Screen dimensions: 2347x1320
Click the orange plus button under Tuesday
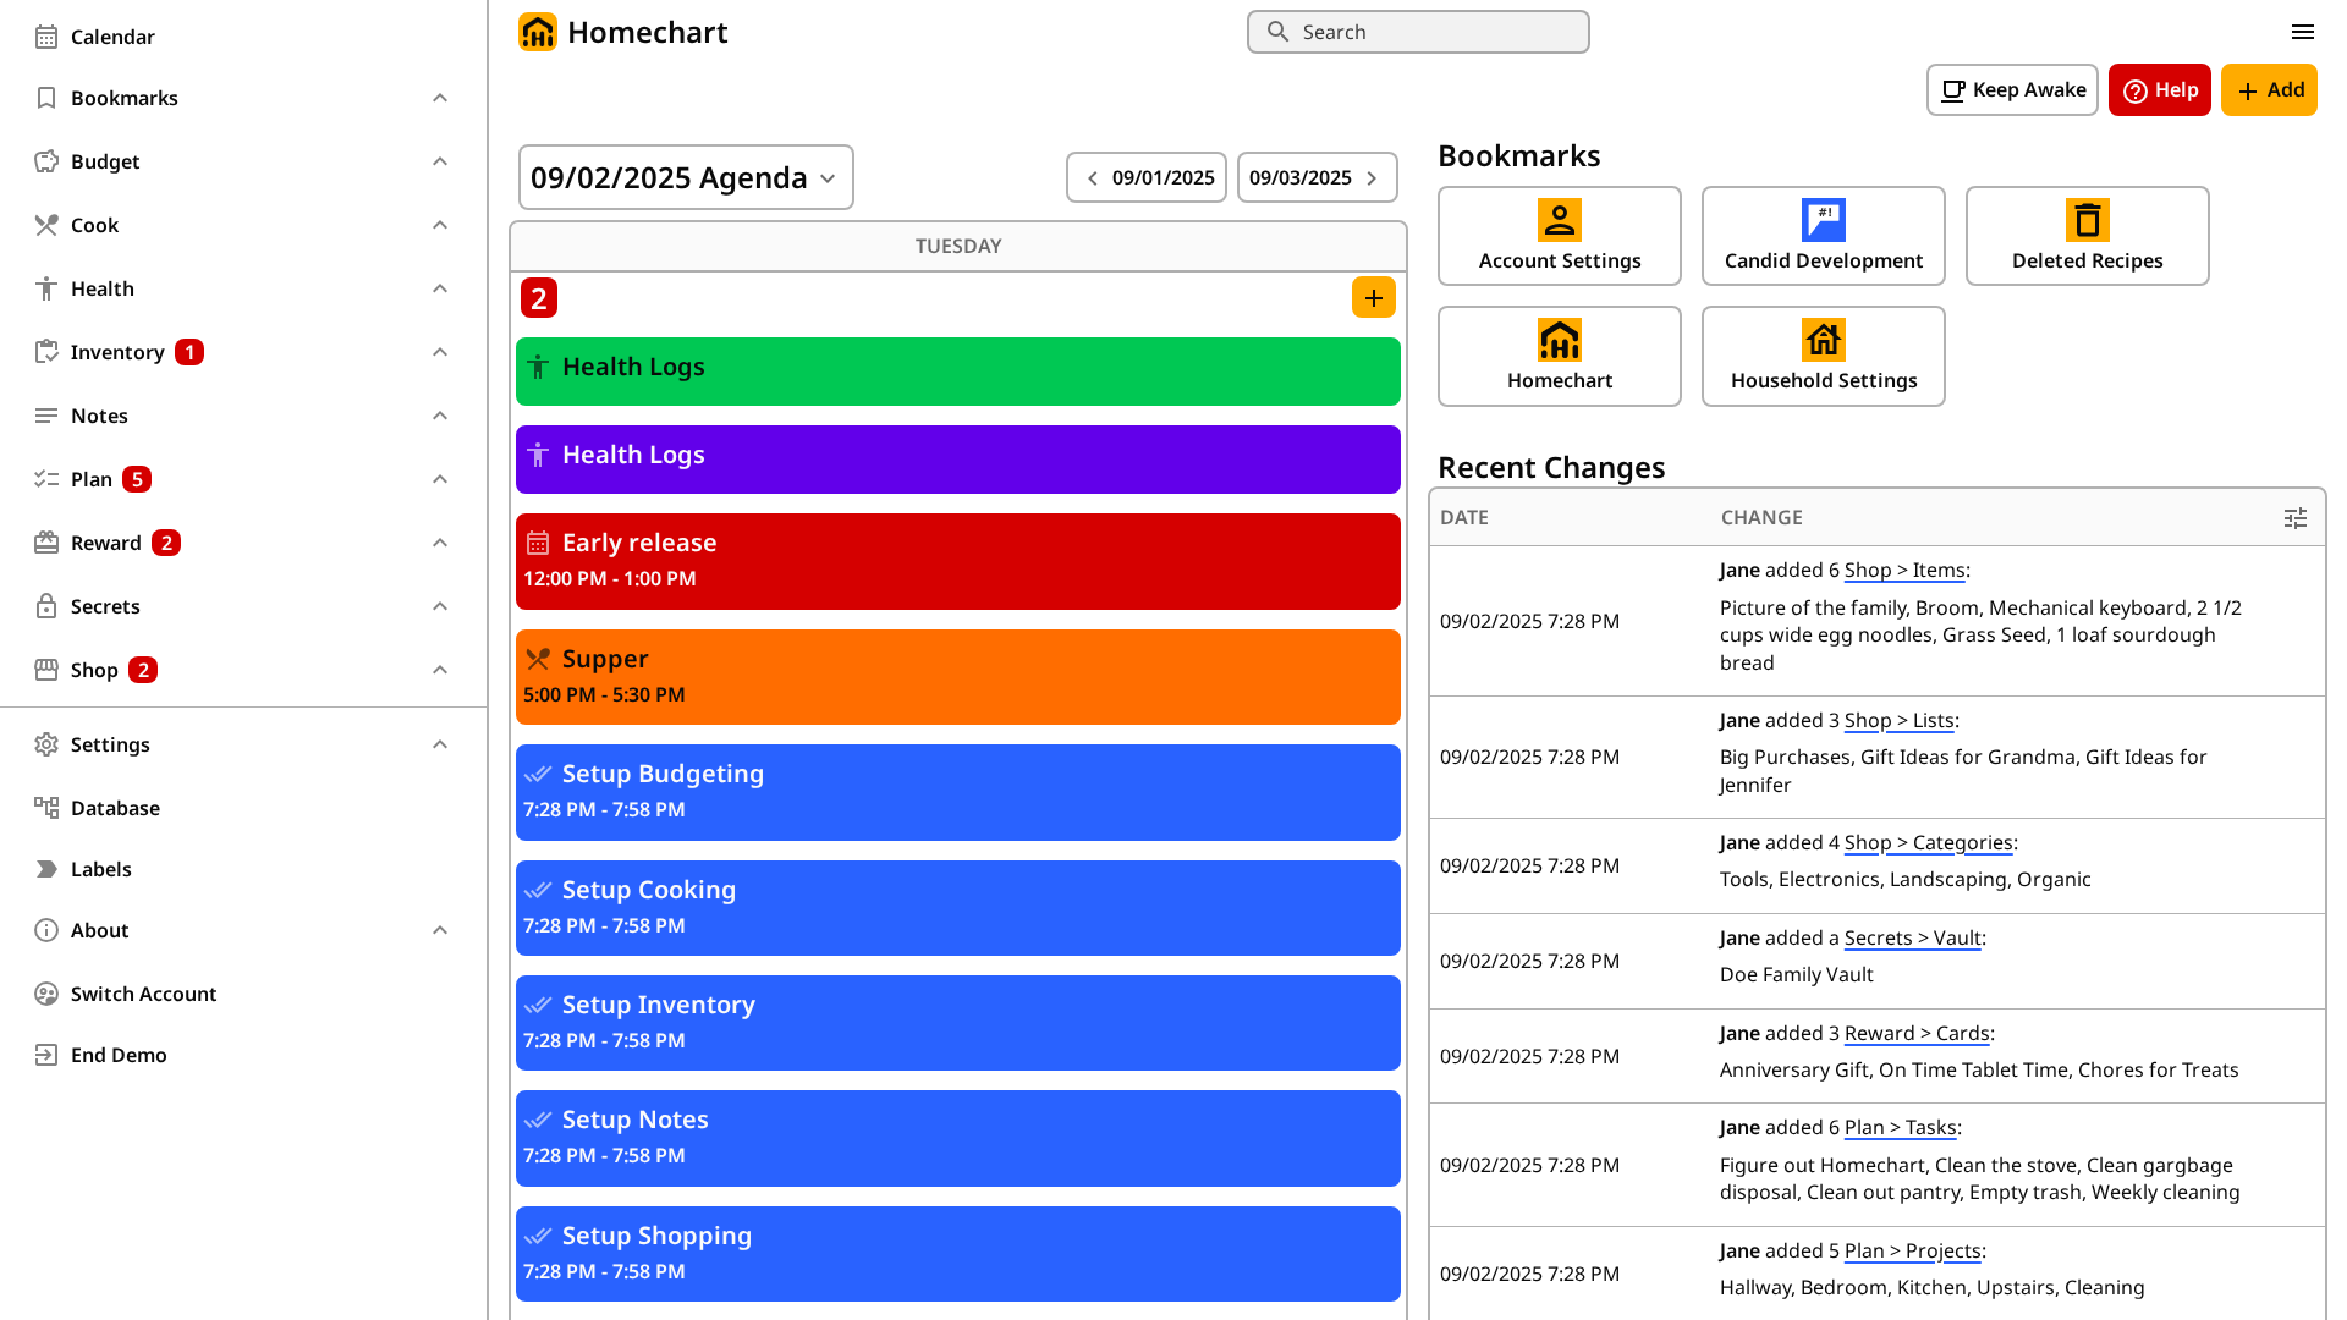point(1373,298)
